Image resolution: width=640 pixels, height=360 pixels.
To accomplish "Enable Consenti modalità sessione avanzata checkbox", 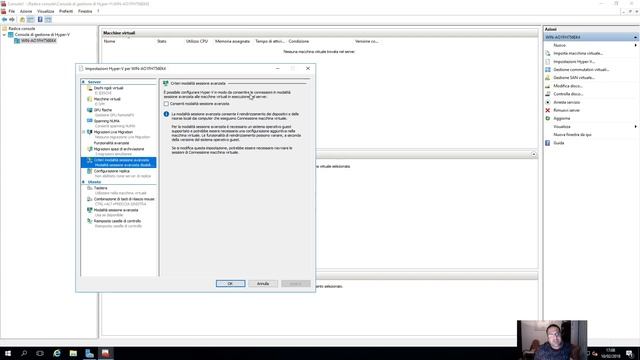I will point(166,104).
